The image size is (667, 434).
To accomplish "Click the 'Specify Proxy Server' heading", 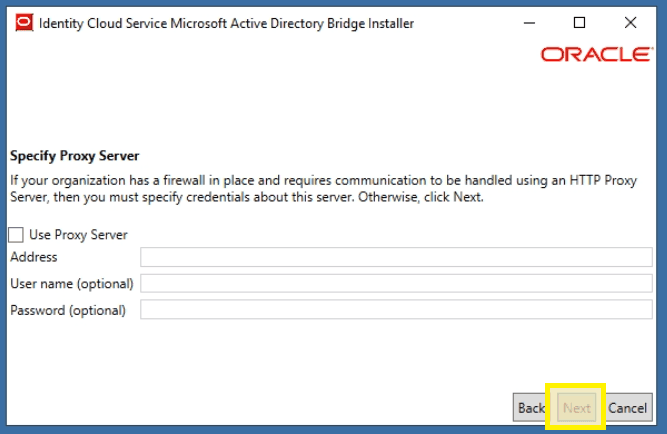I will (74, 156).
